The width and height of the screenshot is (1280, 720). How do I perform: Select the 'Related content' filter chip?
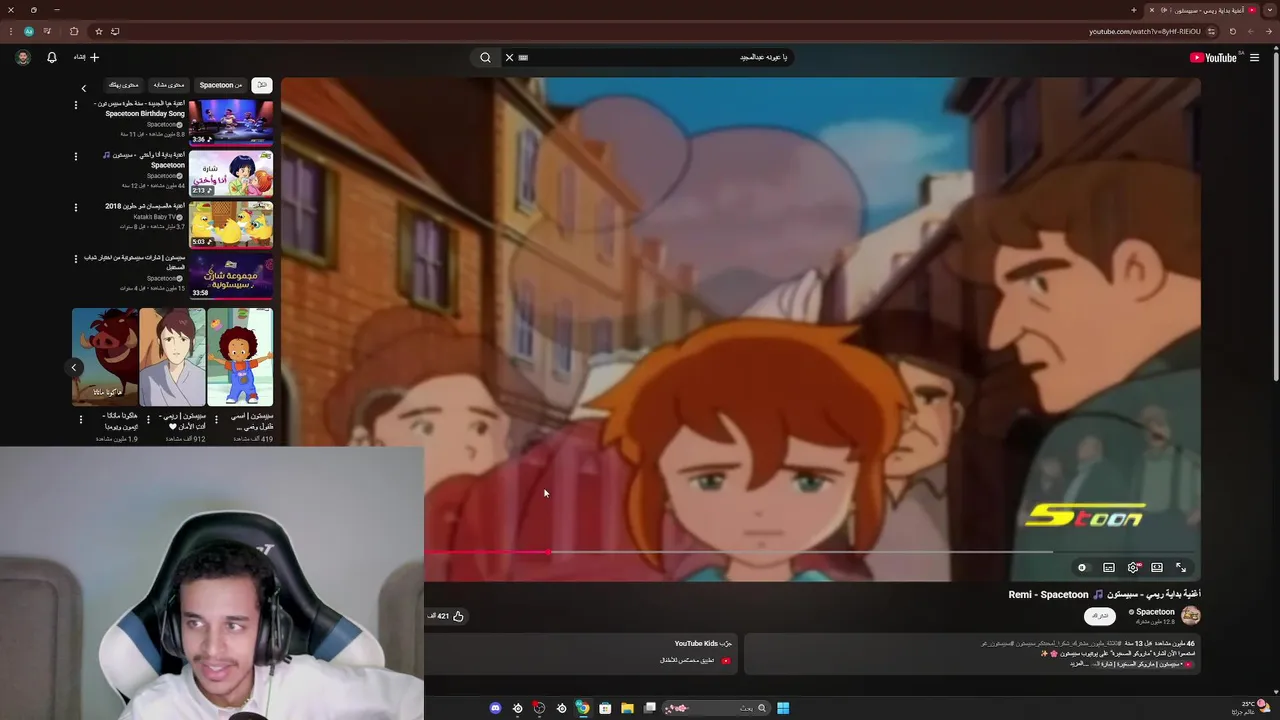click(x=169, y=85)
